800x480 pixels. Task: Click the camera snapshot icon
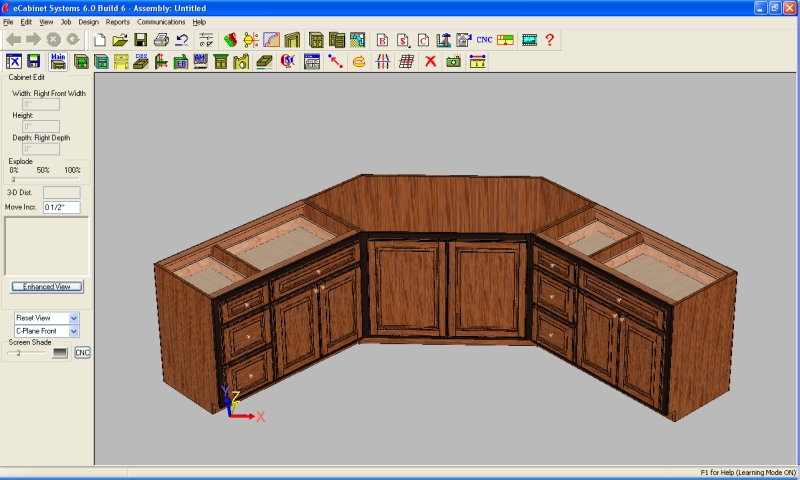[x=453, y=62]
